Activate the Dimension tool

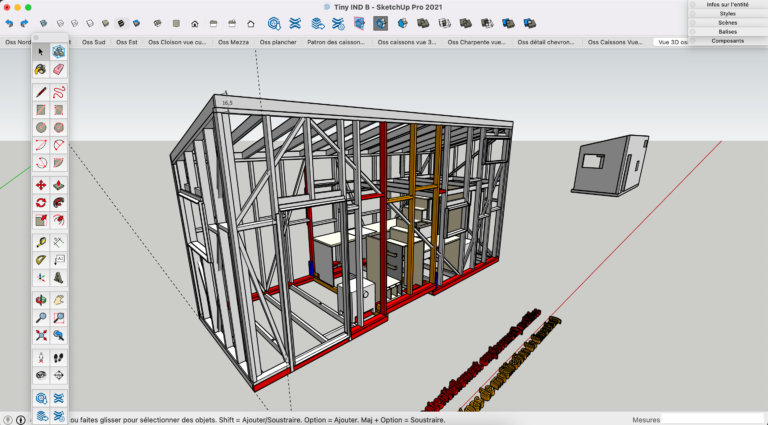(58, 242)
